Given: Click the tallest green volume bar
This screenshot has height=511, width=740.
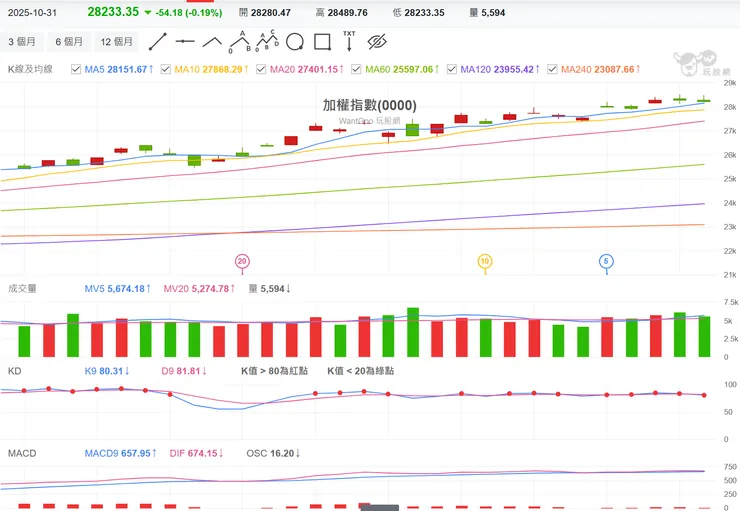Looking at the screenshot, I should (x=413, y=332).
